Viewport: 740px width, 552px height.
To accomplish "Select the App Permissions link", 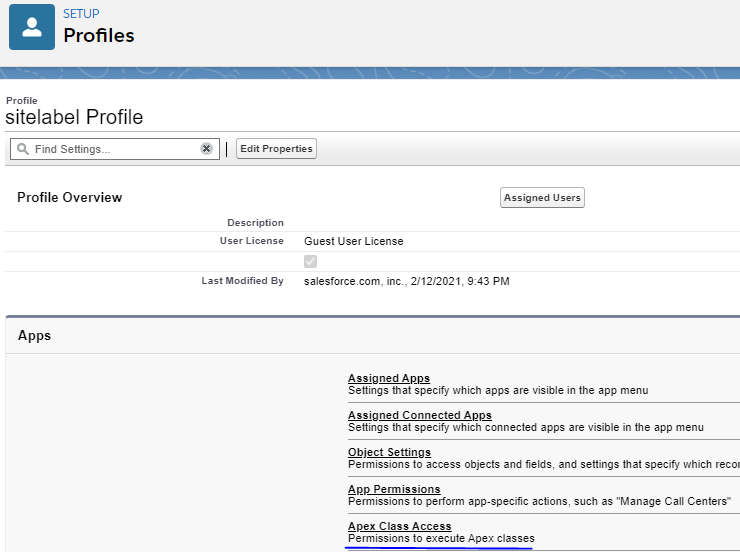I will 393,489.
